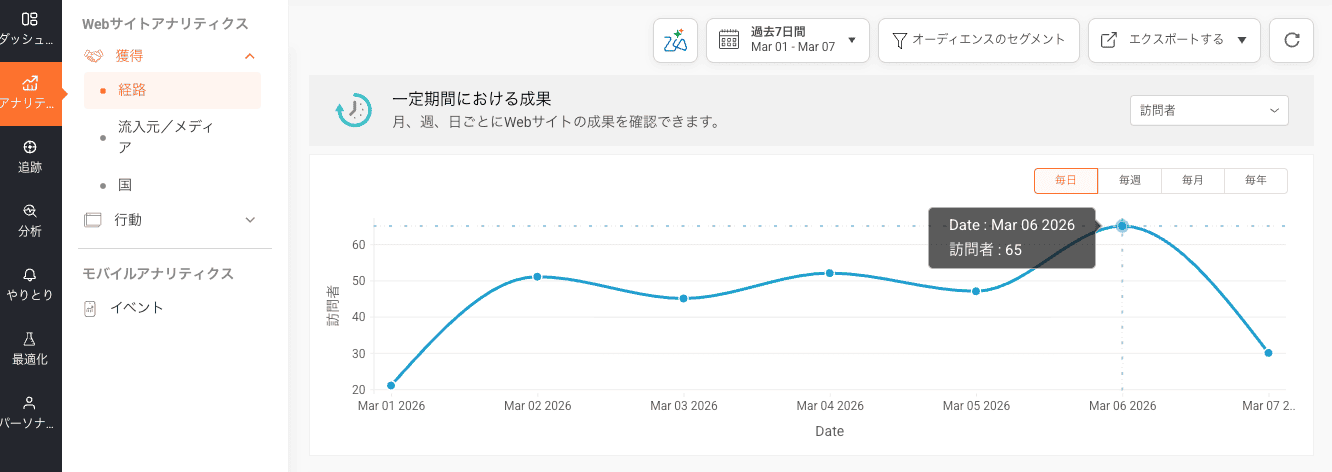
Task: Click the Mar 02 2026 data point
Action: click(x=537, y=277)
